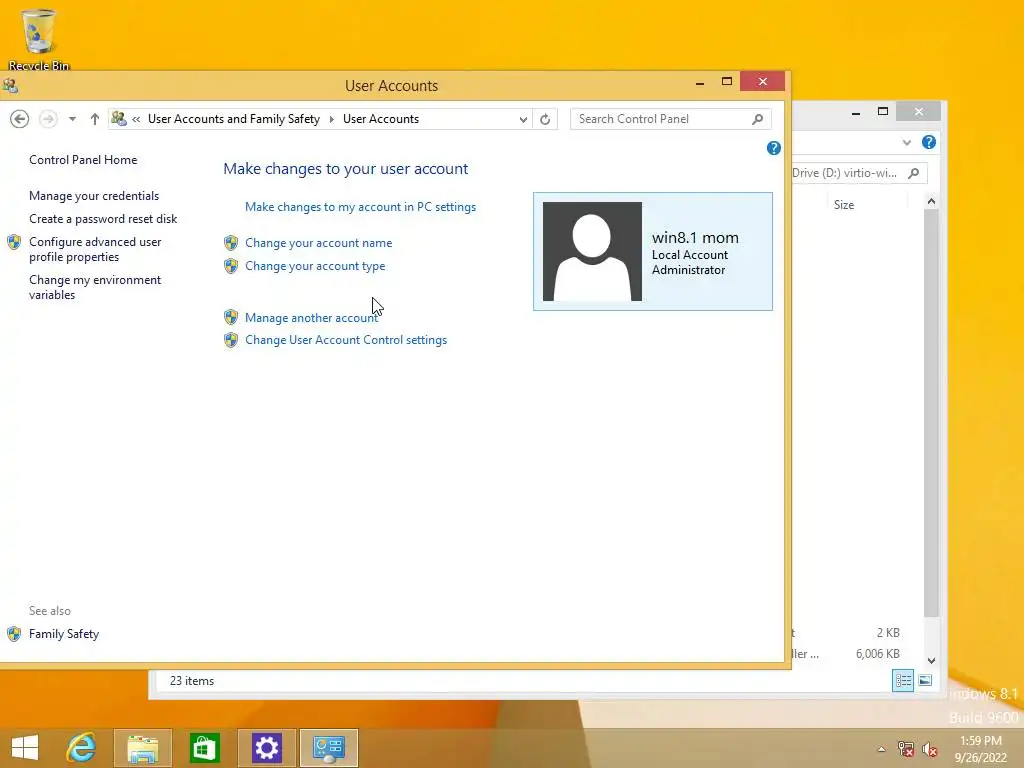Click the shield icon beside Manage another account
The width and height of the screenshot is (1024, 768).
click(x=231, y=317)
